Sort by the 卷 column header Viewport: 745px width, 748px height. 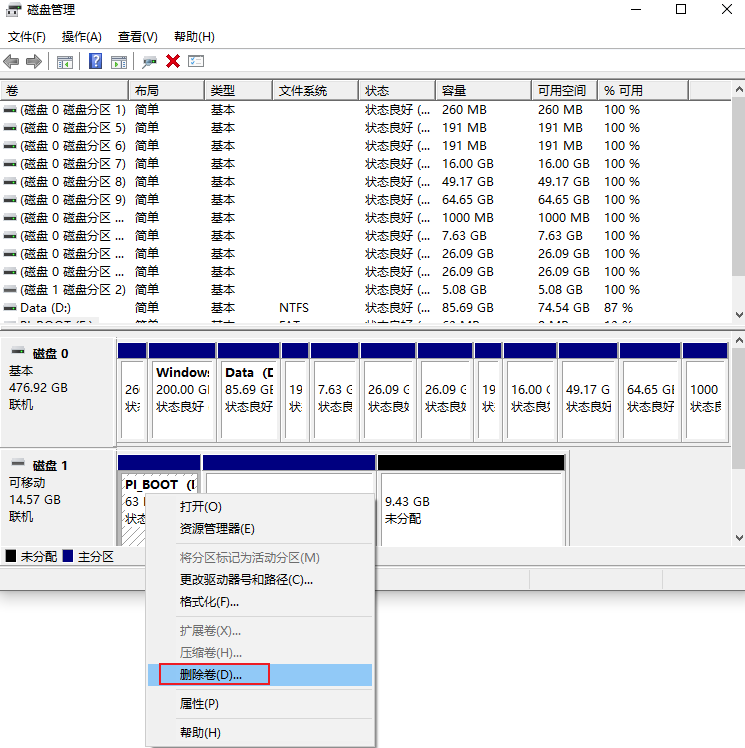[x=64, y=91]
